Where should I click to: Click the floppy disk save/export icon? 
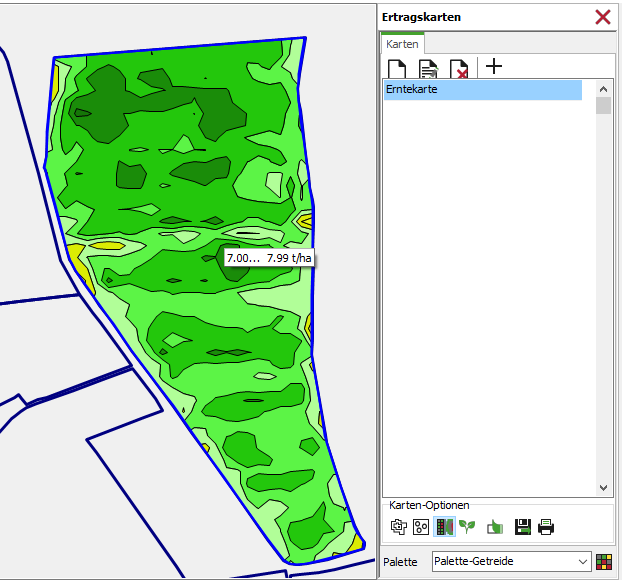point(522,526)
